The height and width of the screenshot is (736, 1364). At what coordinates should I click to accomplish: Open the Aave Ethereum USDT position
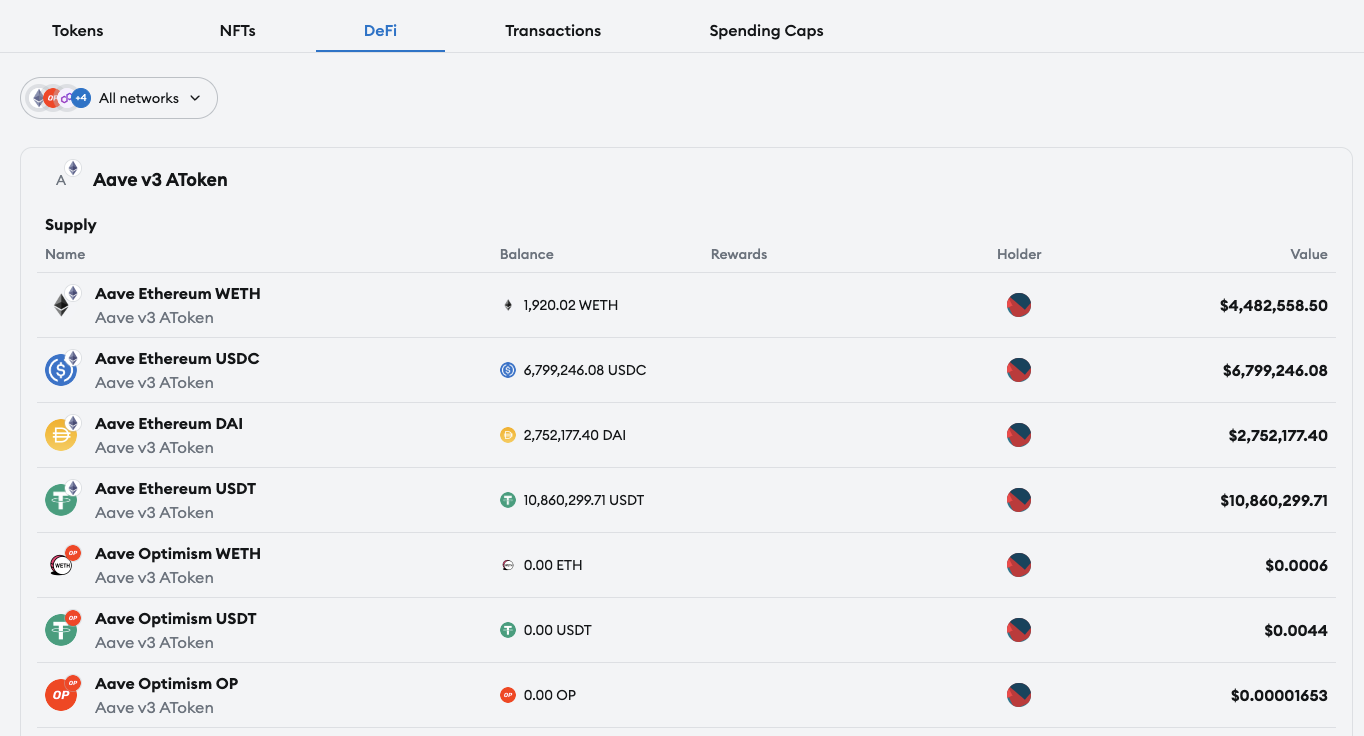tap(686, 500)
